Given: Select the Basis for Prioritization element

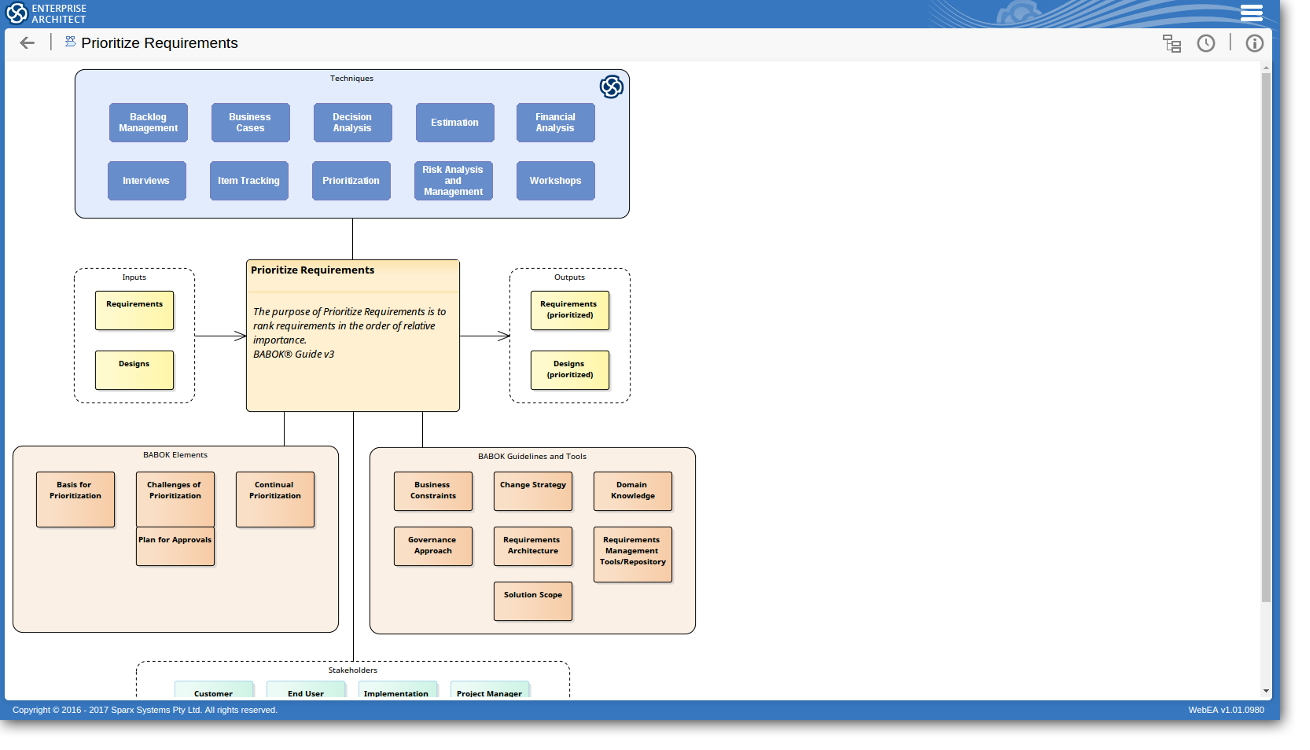Looking at the screenshot, I should point(75,499).
